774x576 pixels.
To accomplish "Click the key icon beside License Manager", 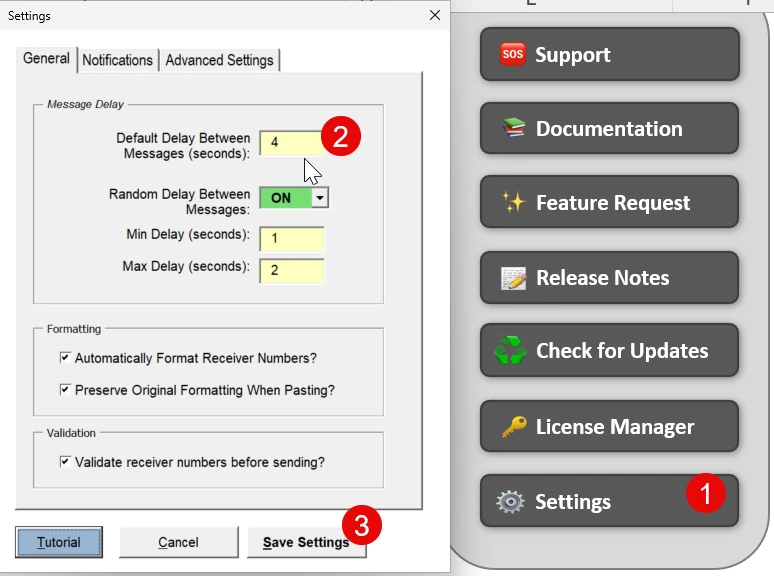I will pyautogui.click(x=514, y=426).
